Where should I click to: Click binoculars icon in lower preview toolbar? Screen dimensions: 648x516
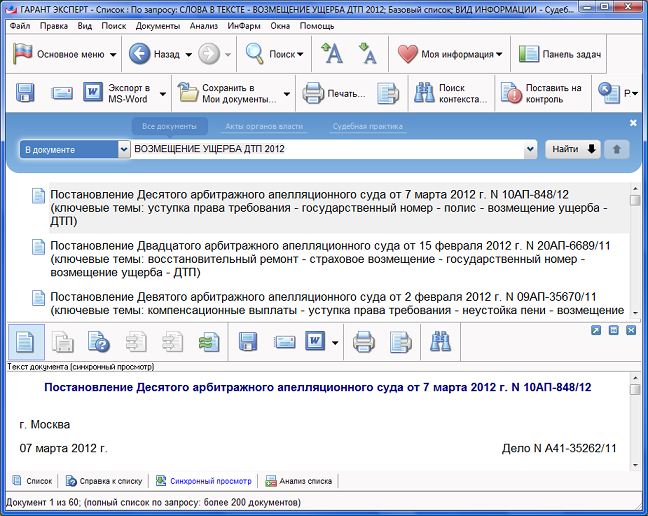click(x=441, y=343)
